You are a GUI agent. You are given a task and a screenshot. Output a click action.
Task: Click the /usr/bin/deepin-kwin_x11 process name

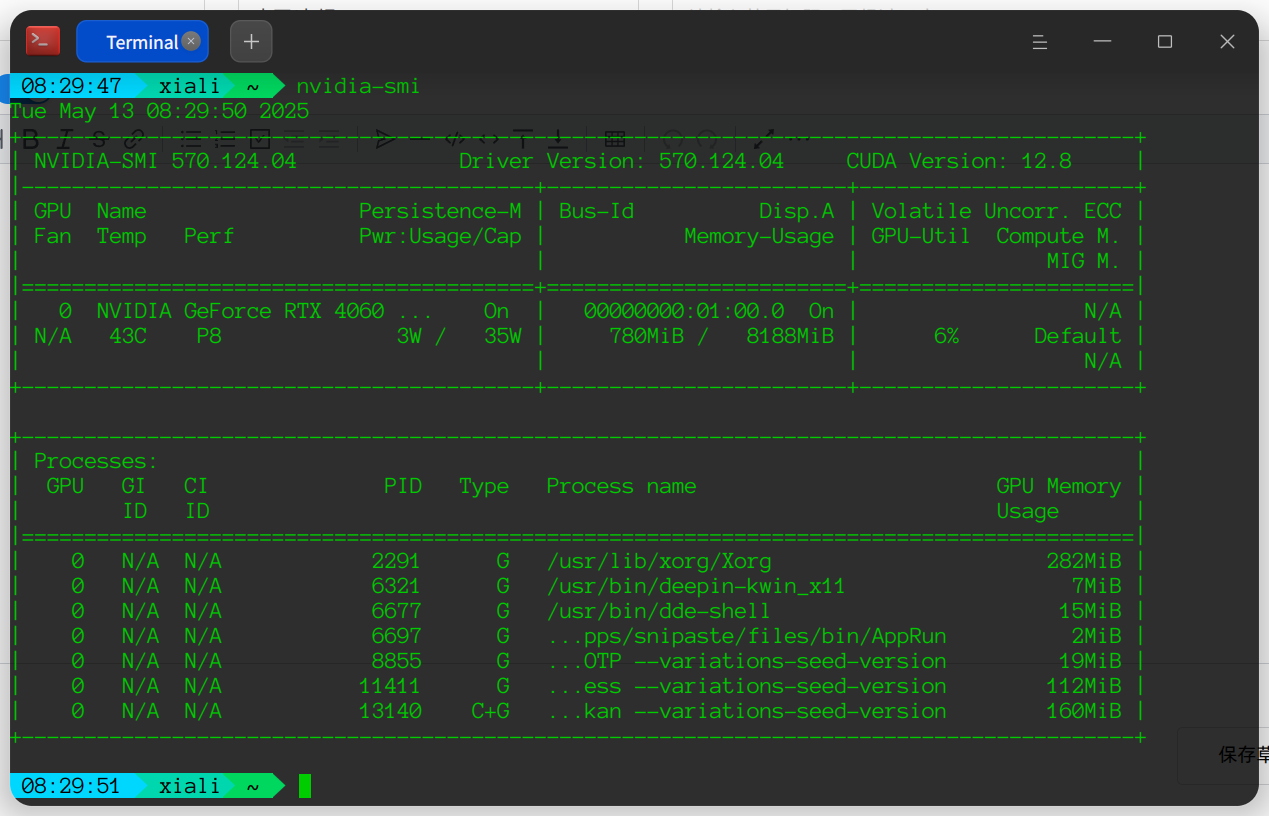pyautogui.click(x=696, y=586)
